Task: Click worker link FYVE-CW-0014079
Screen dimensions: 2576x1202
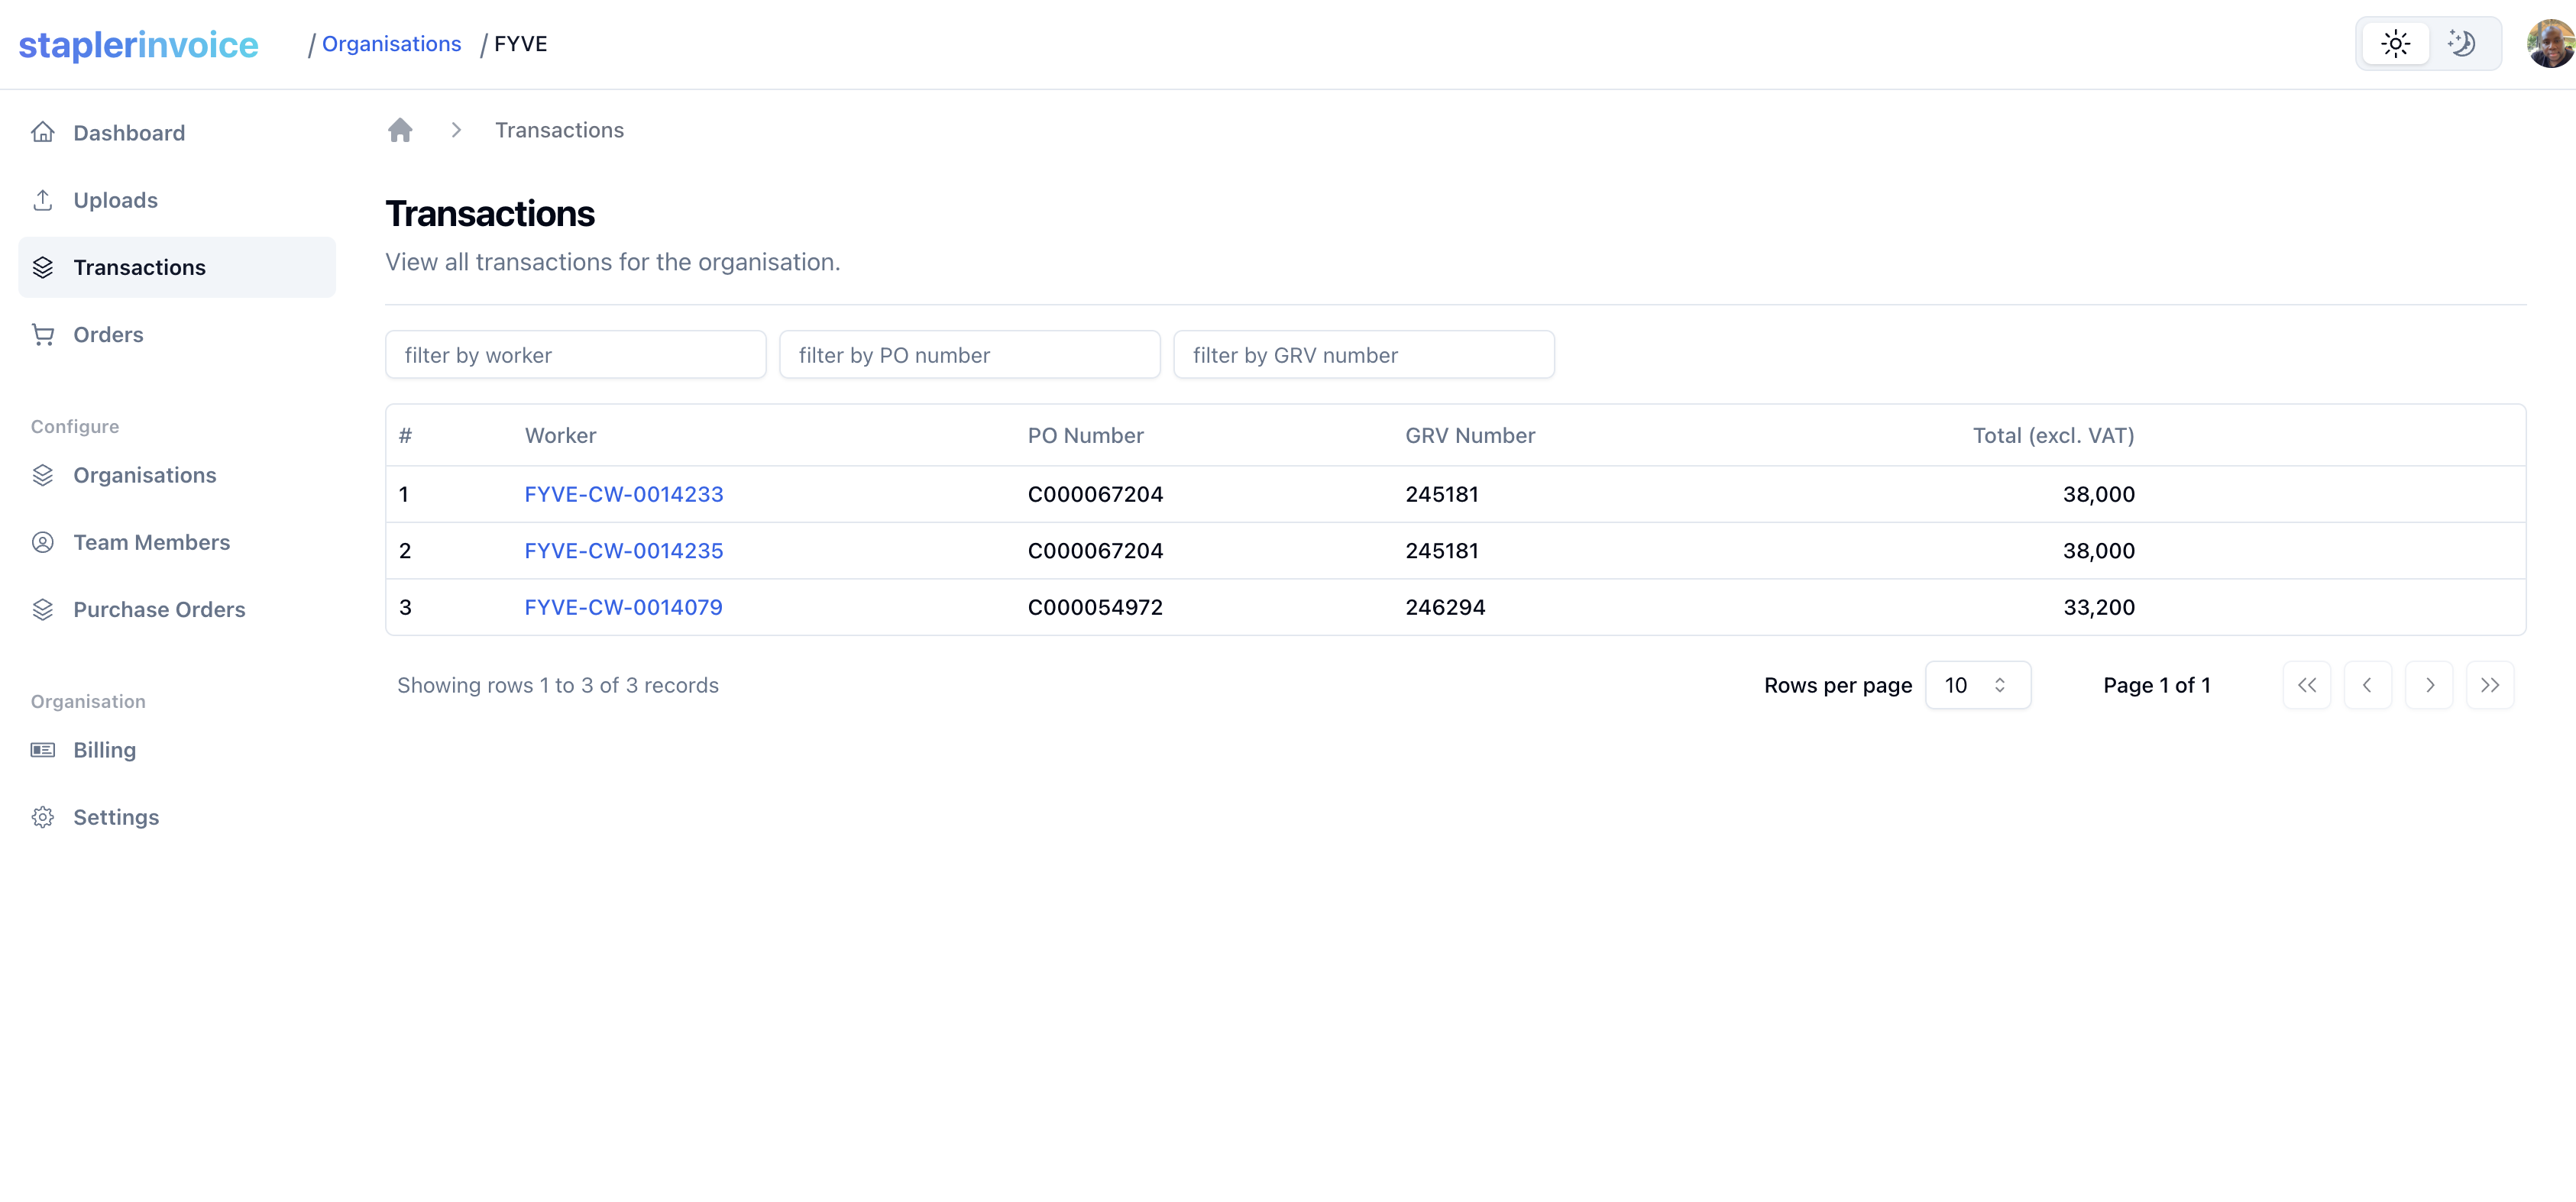Action: [x=623, y=606]
